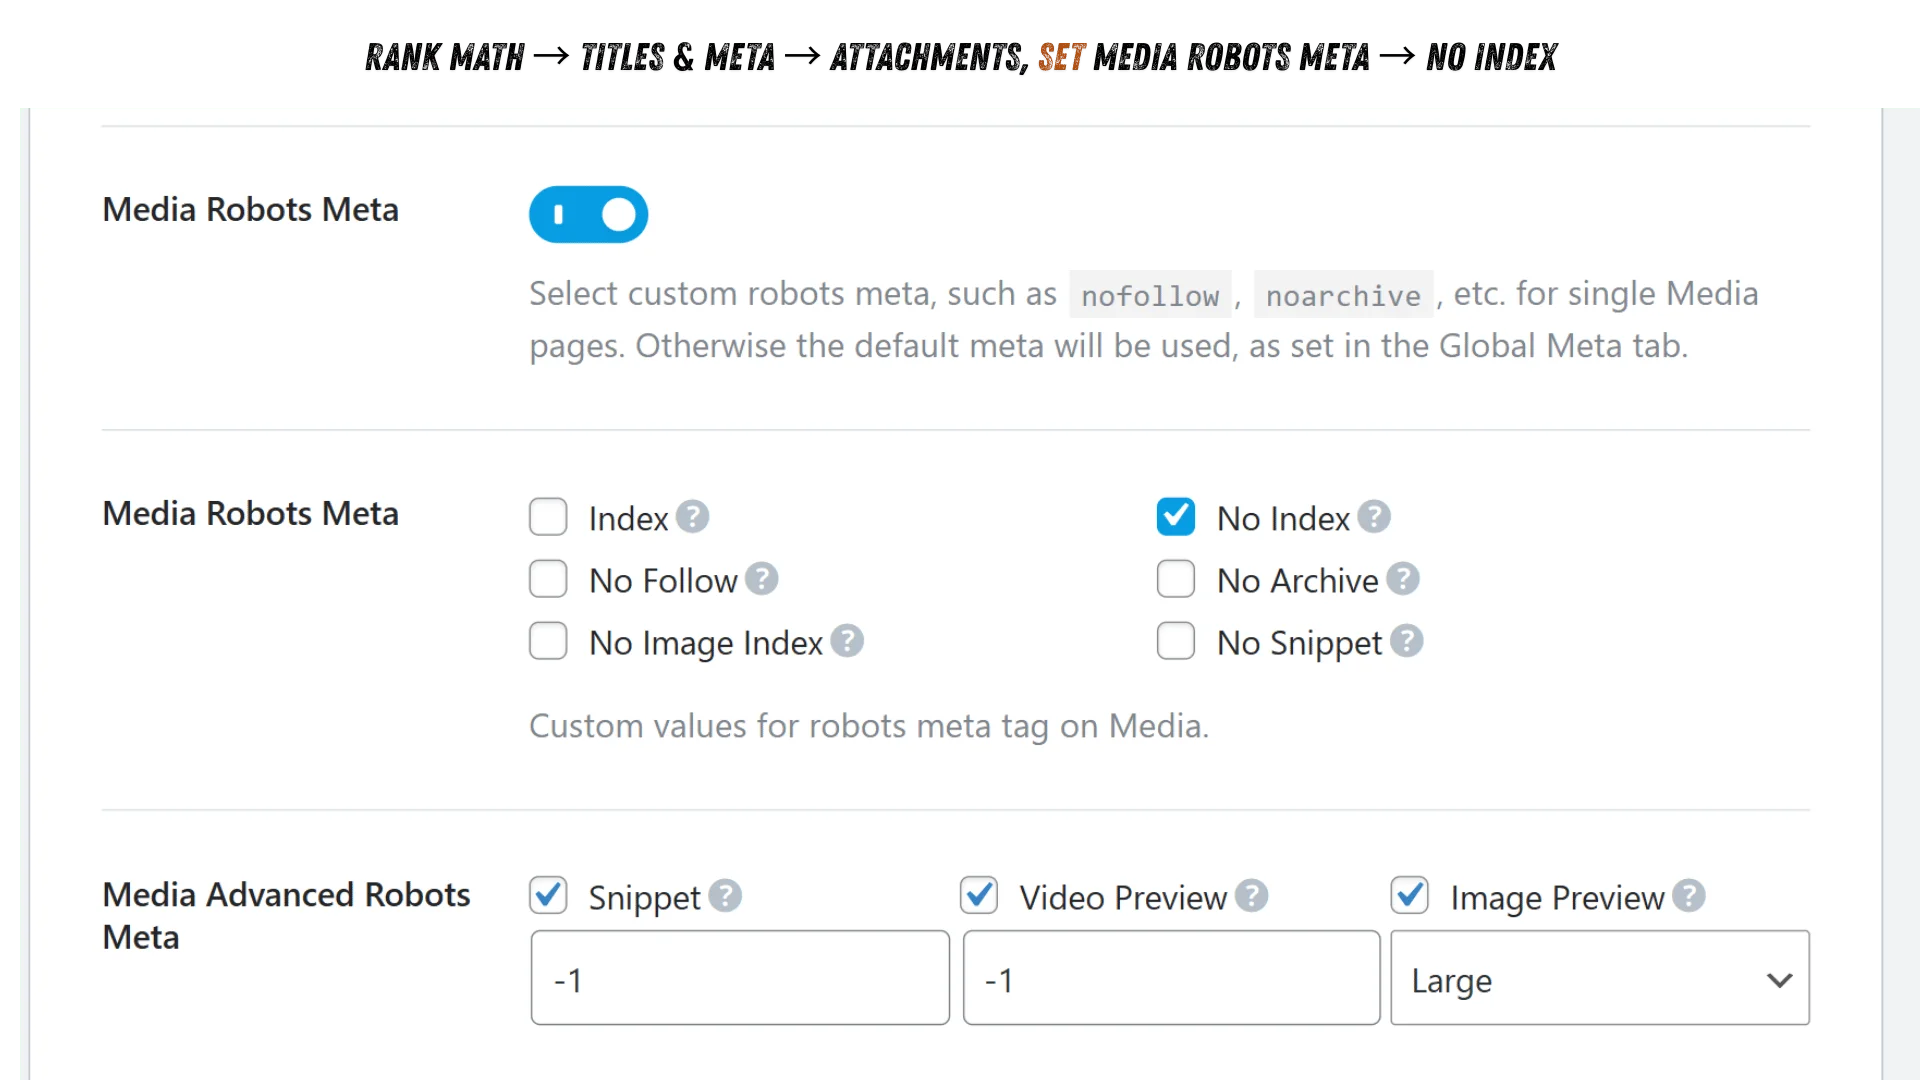Image resolution: width=1920 pixels, height=1080 pixels.
Task: Uncheck the Snippet checkbox
Action: click(548, 896)
